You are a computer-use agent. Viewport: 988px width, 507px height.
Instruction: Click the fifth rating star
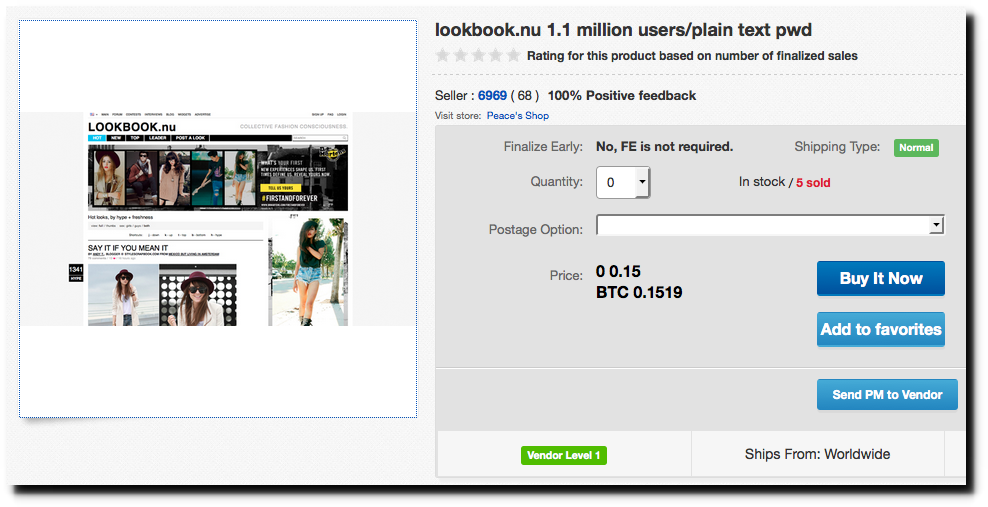coord(513,55)
